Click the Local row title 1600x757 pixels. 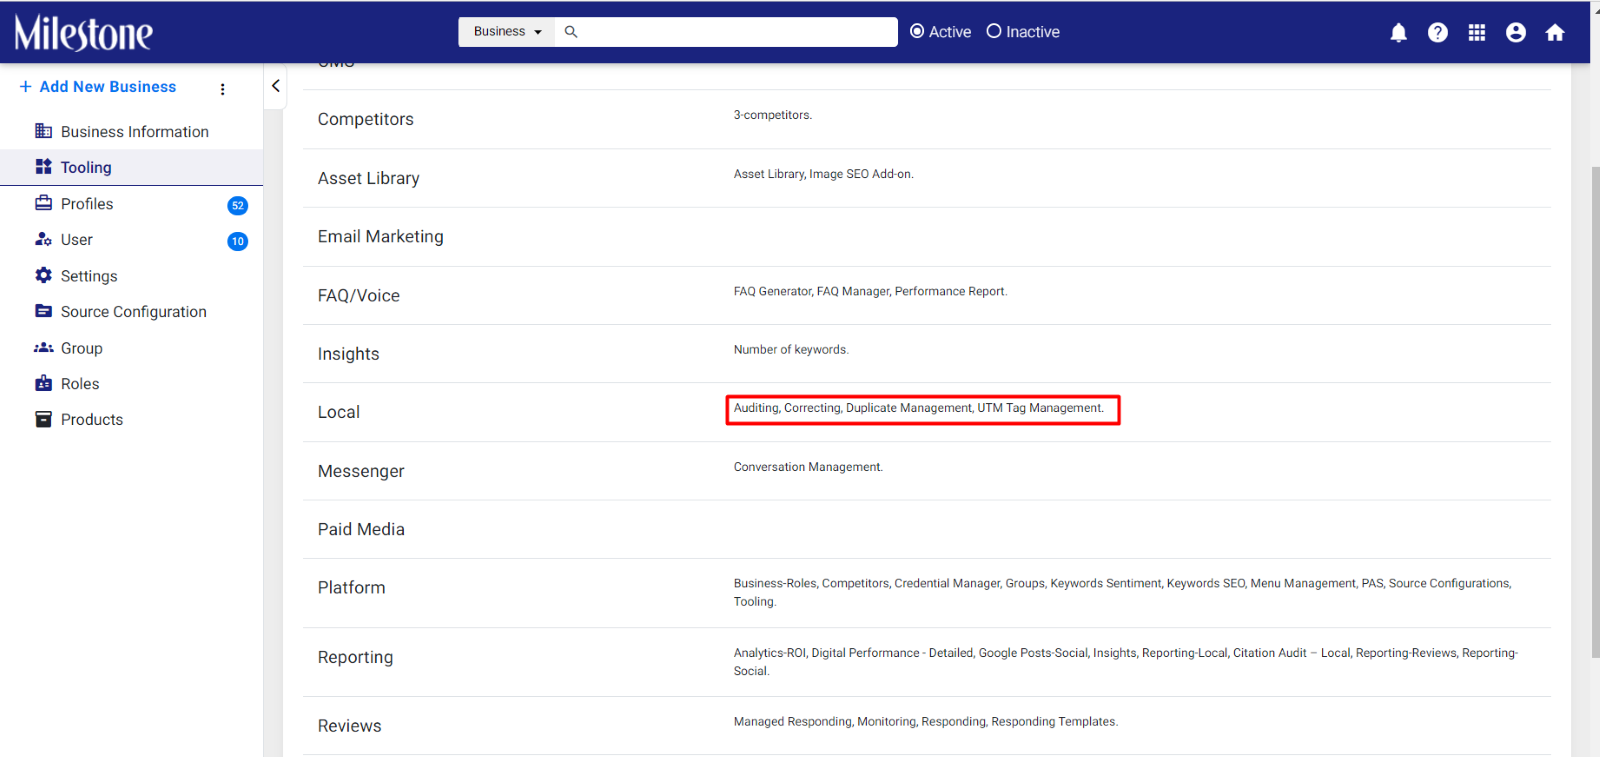tap(339, 412)
